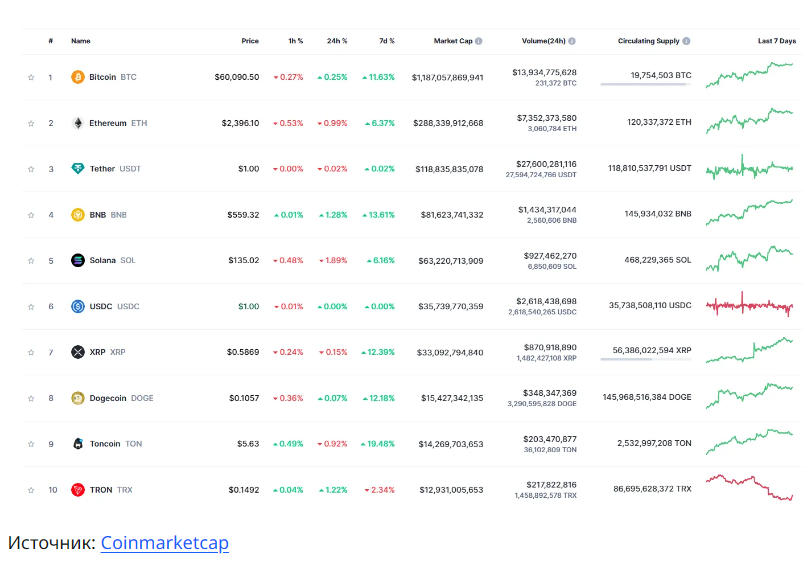Open the Solana SOL name link
The width and height of the screenshot is (812, 568).
(112, 260)
